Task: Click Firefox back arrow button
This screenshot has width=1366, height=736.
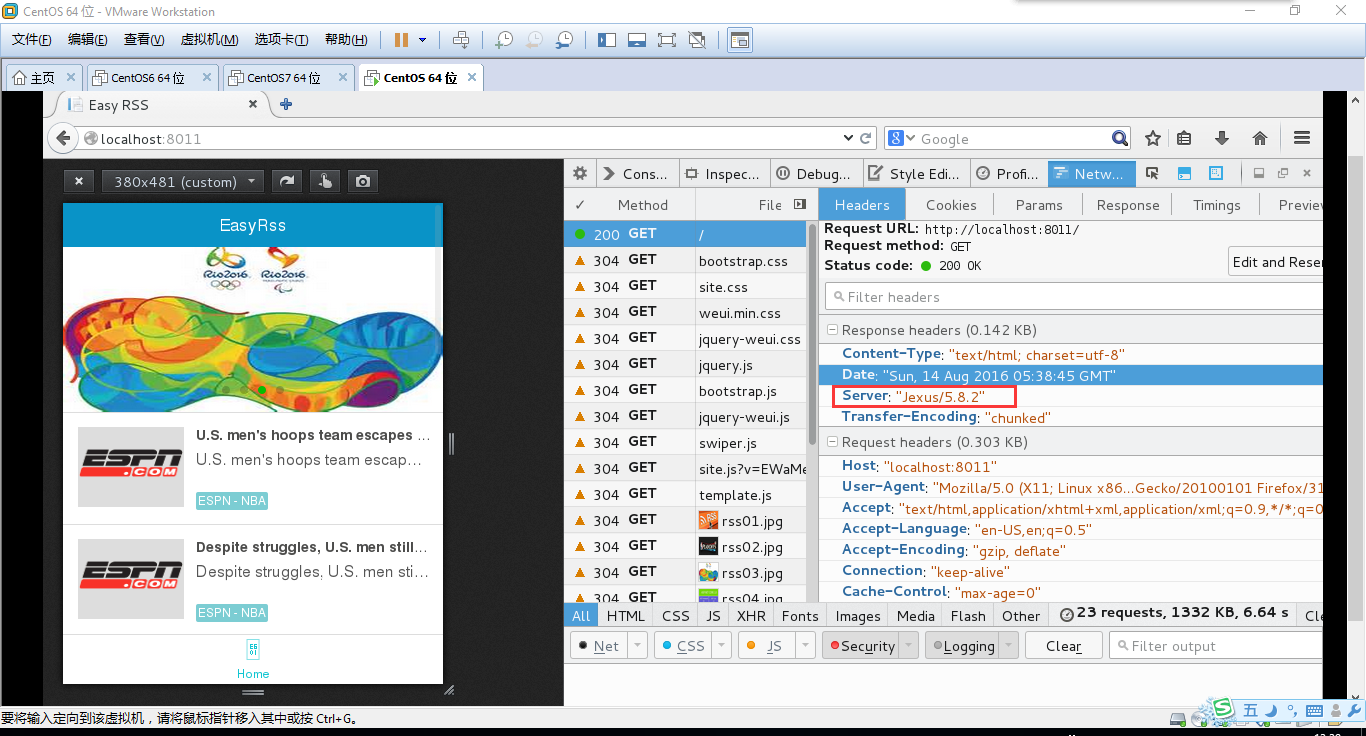Action: tap(63, 139)
